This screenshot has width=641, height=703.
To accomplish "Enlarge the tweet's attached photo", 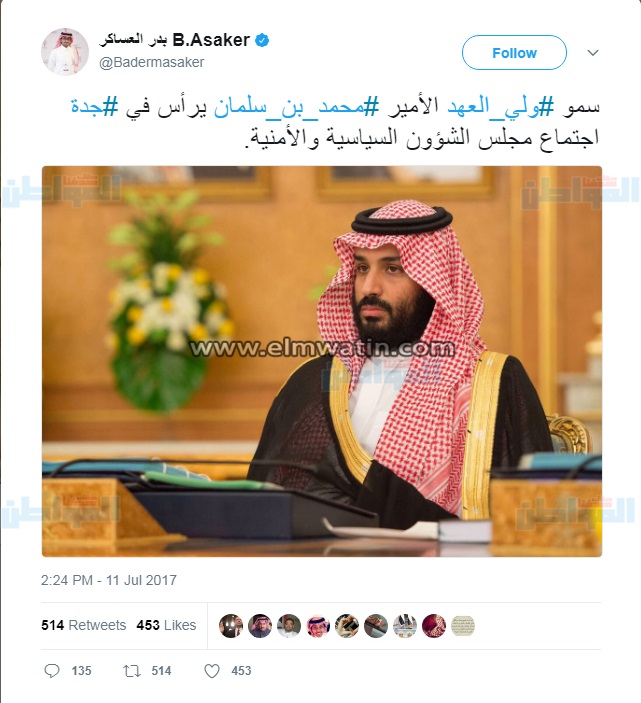I will click(x=322, y=361).
